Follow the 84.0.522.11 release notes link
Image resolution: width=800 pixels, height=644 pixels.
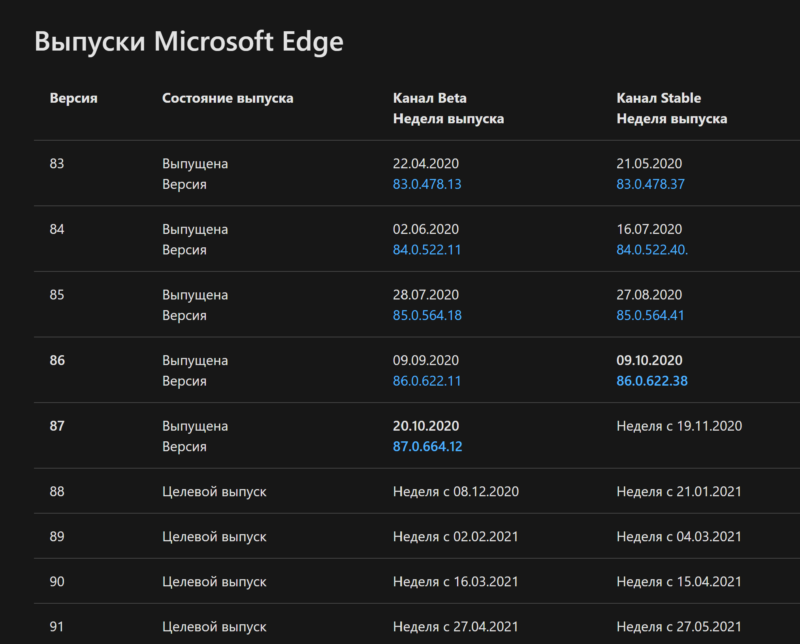(x=427, y=250)
